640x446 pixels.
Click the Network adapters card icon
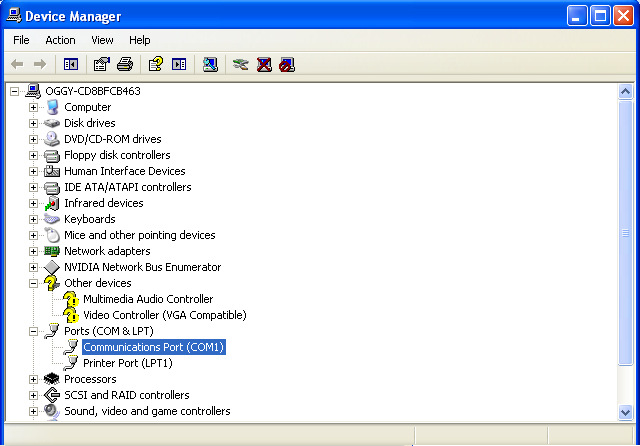pos(52,251)
